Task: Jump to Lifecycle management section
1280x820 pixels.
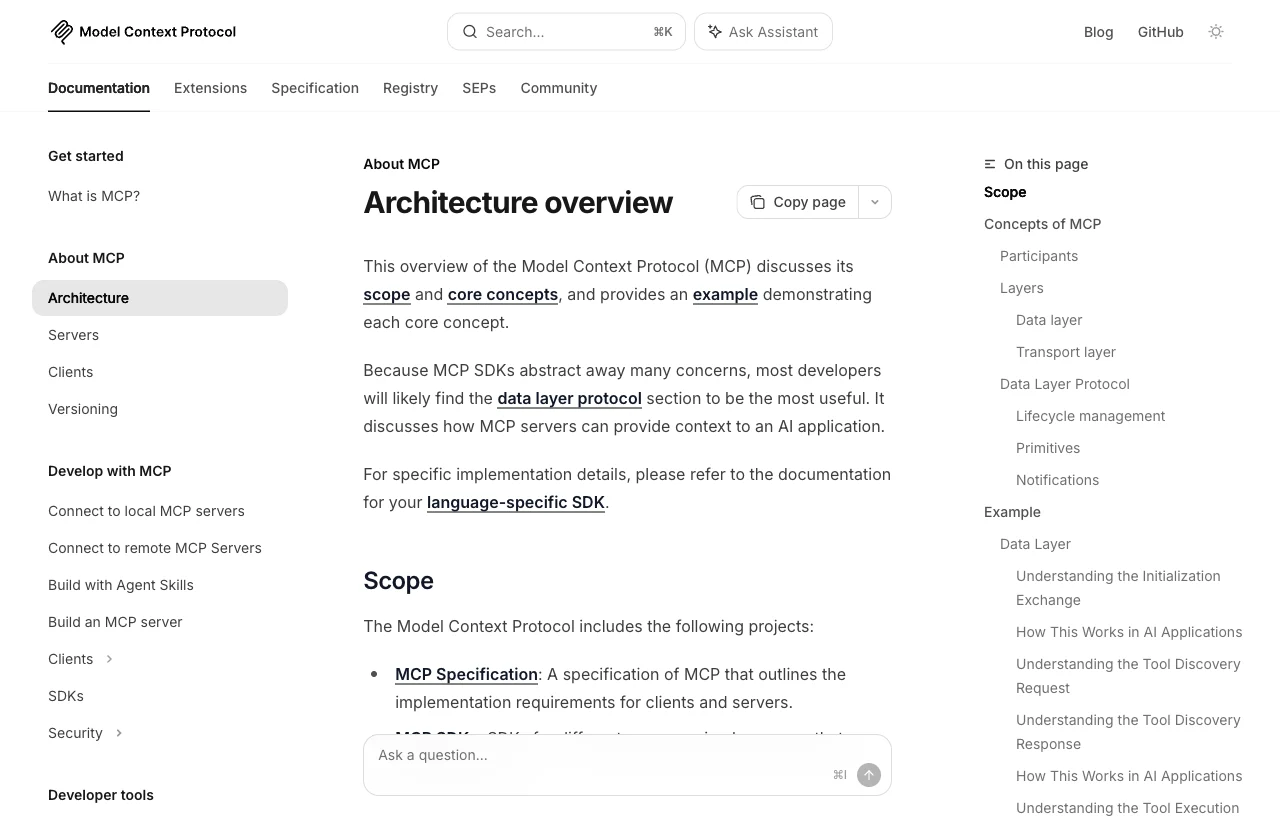Action: click(x=1091, y=416)
